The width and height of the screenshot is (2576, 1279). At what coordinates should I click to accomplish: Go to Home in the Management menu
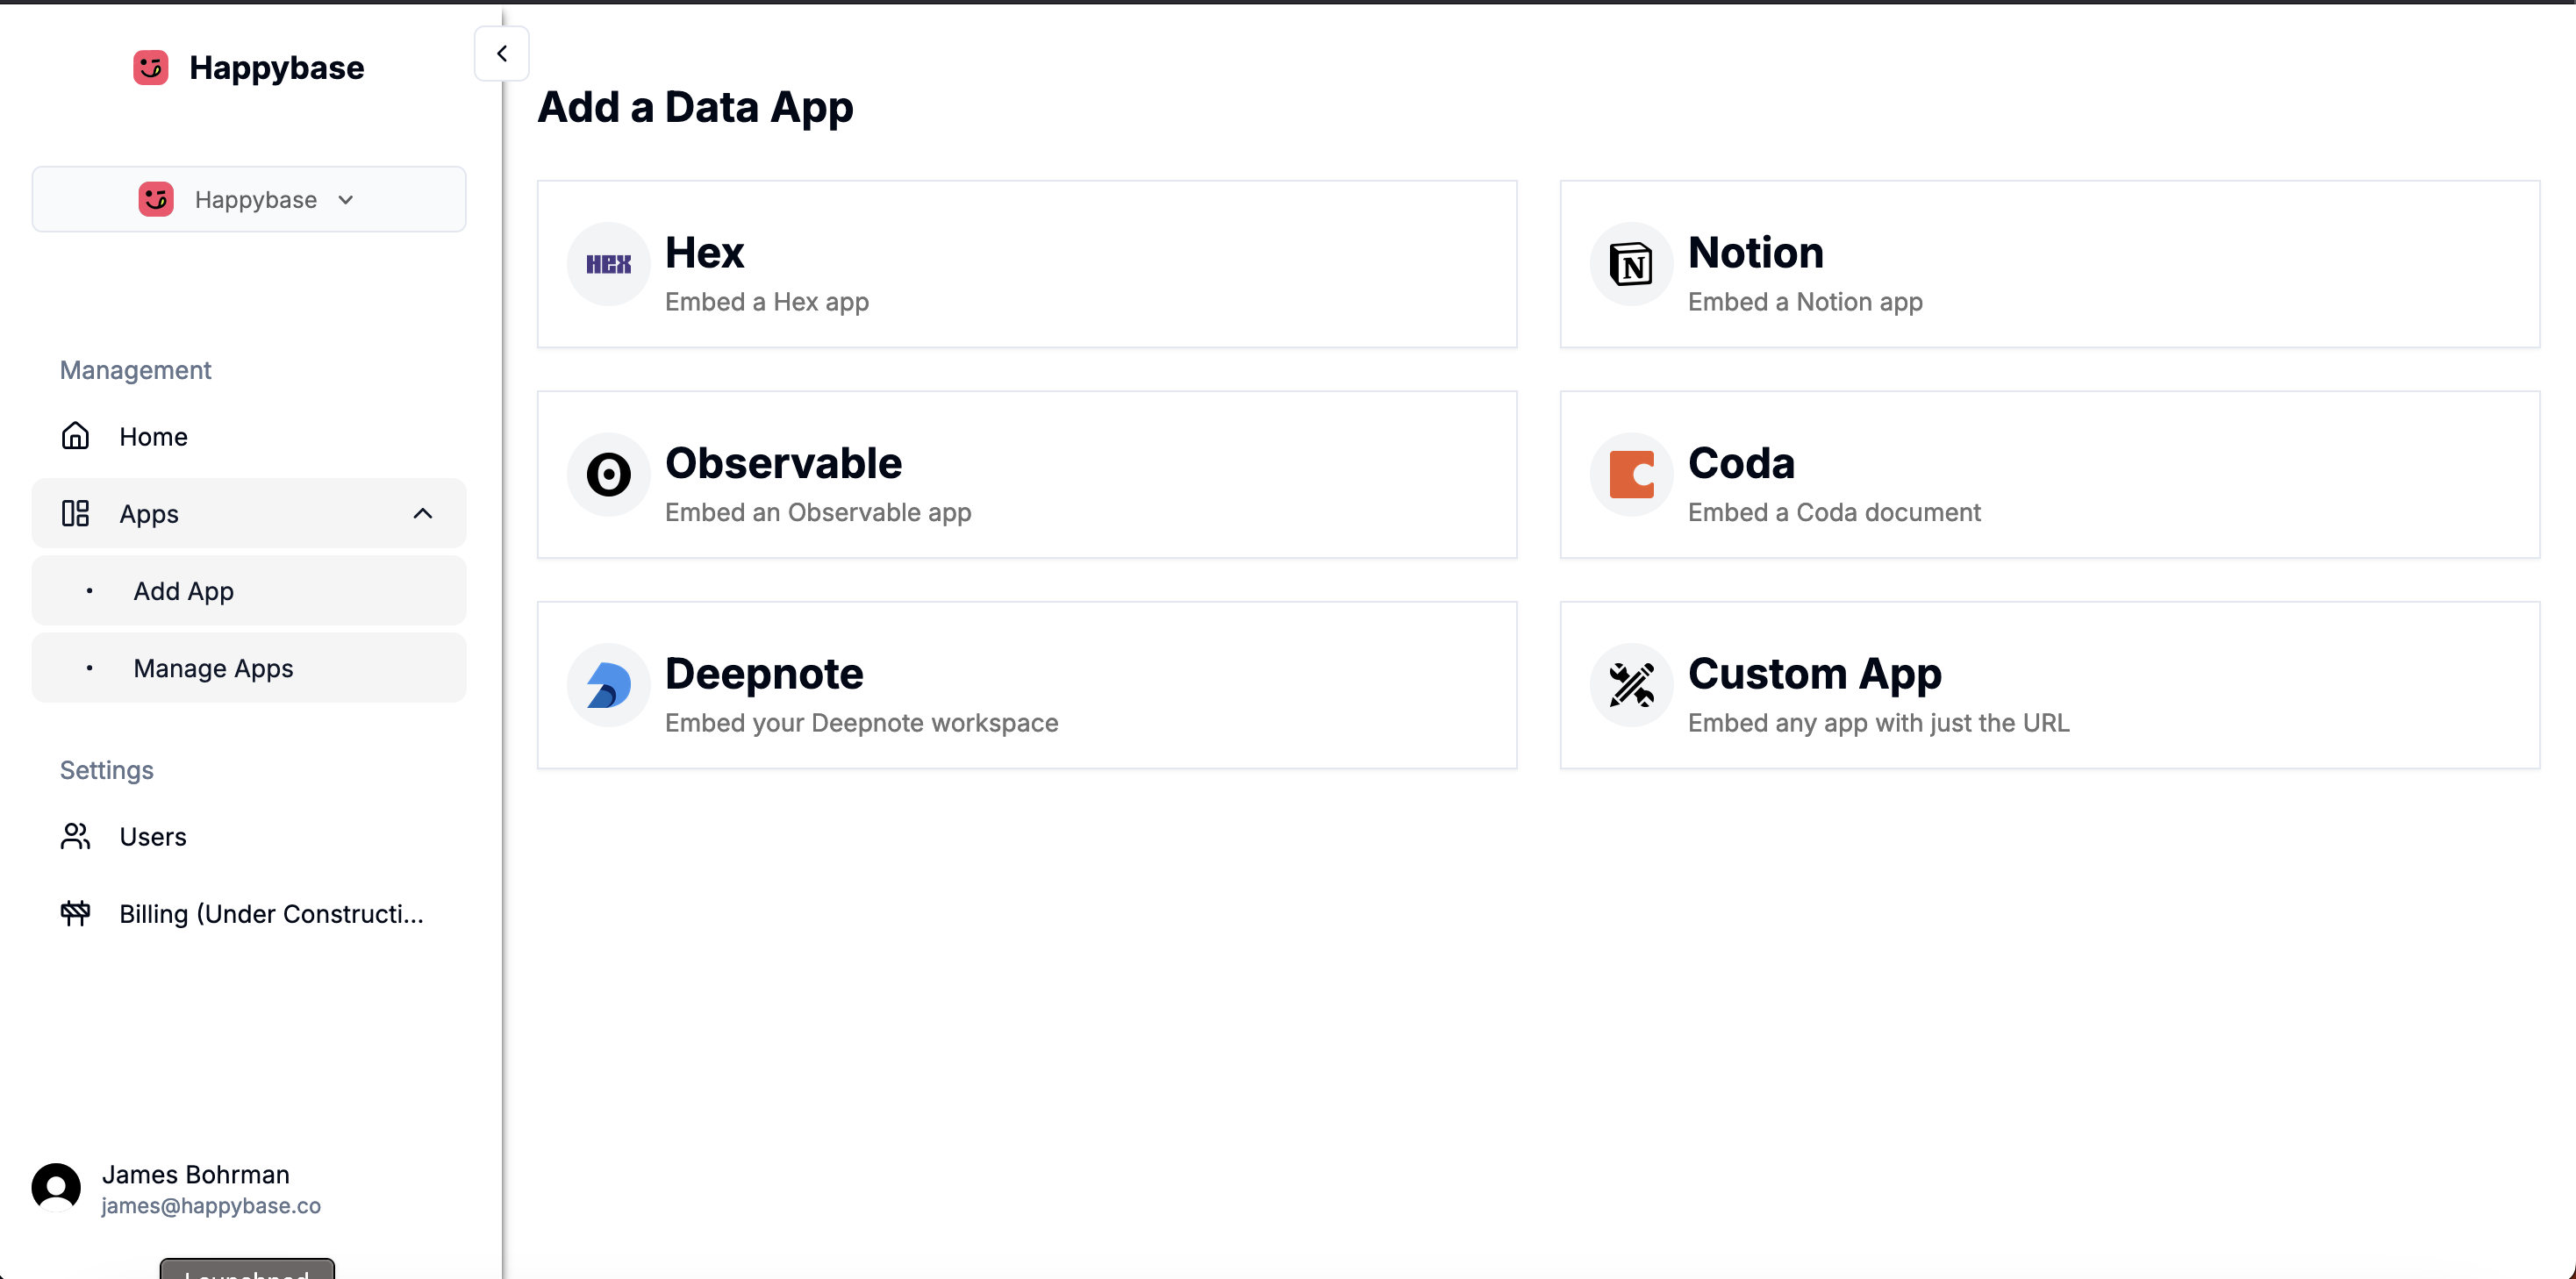(249, 436)
